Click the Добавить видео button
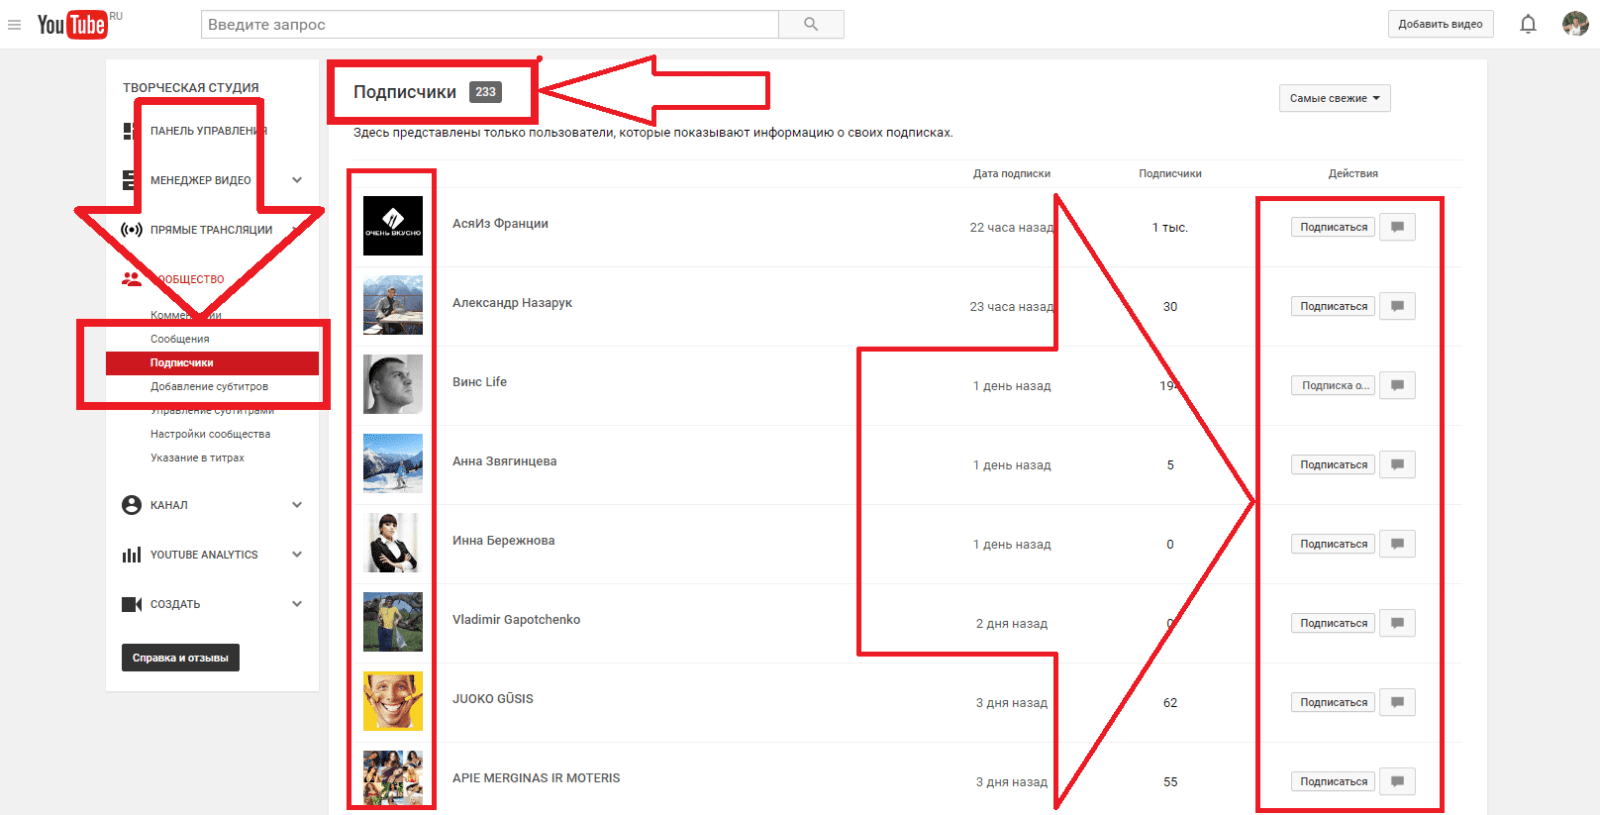The width and height of the screenshot is (1600, 815). pos(1440,24)
